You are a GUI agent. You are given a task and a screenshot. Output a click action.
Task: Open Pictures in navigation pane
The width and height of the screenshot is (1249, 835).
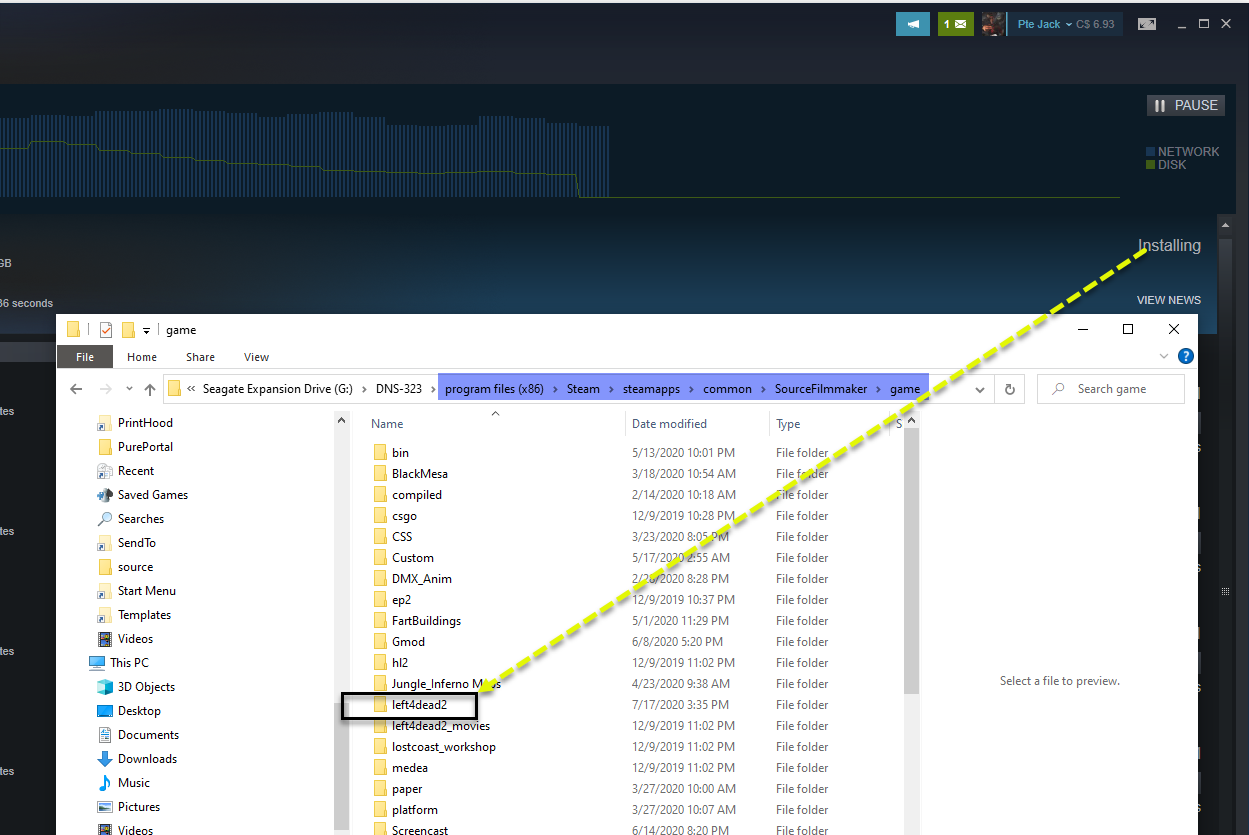tap(138, 807)
